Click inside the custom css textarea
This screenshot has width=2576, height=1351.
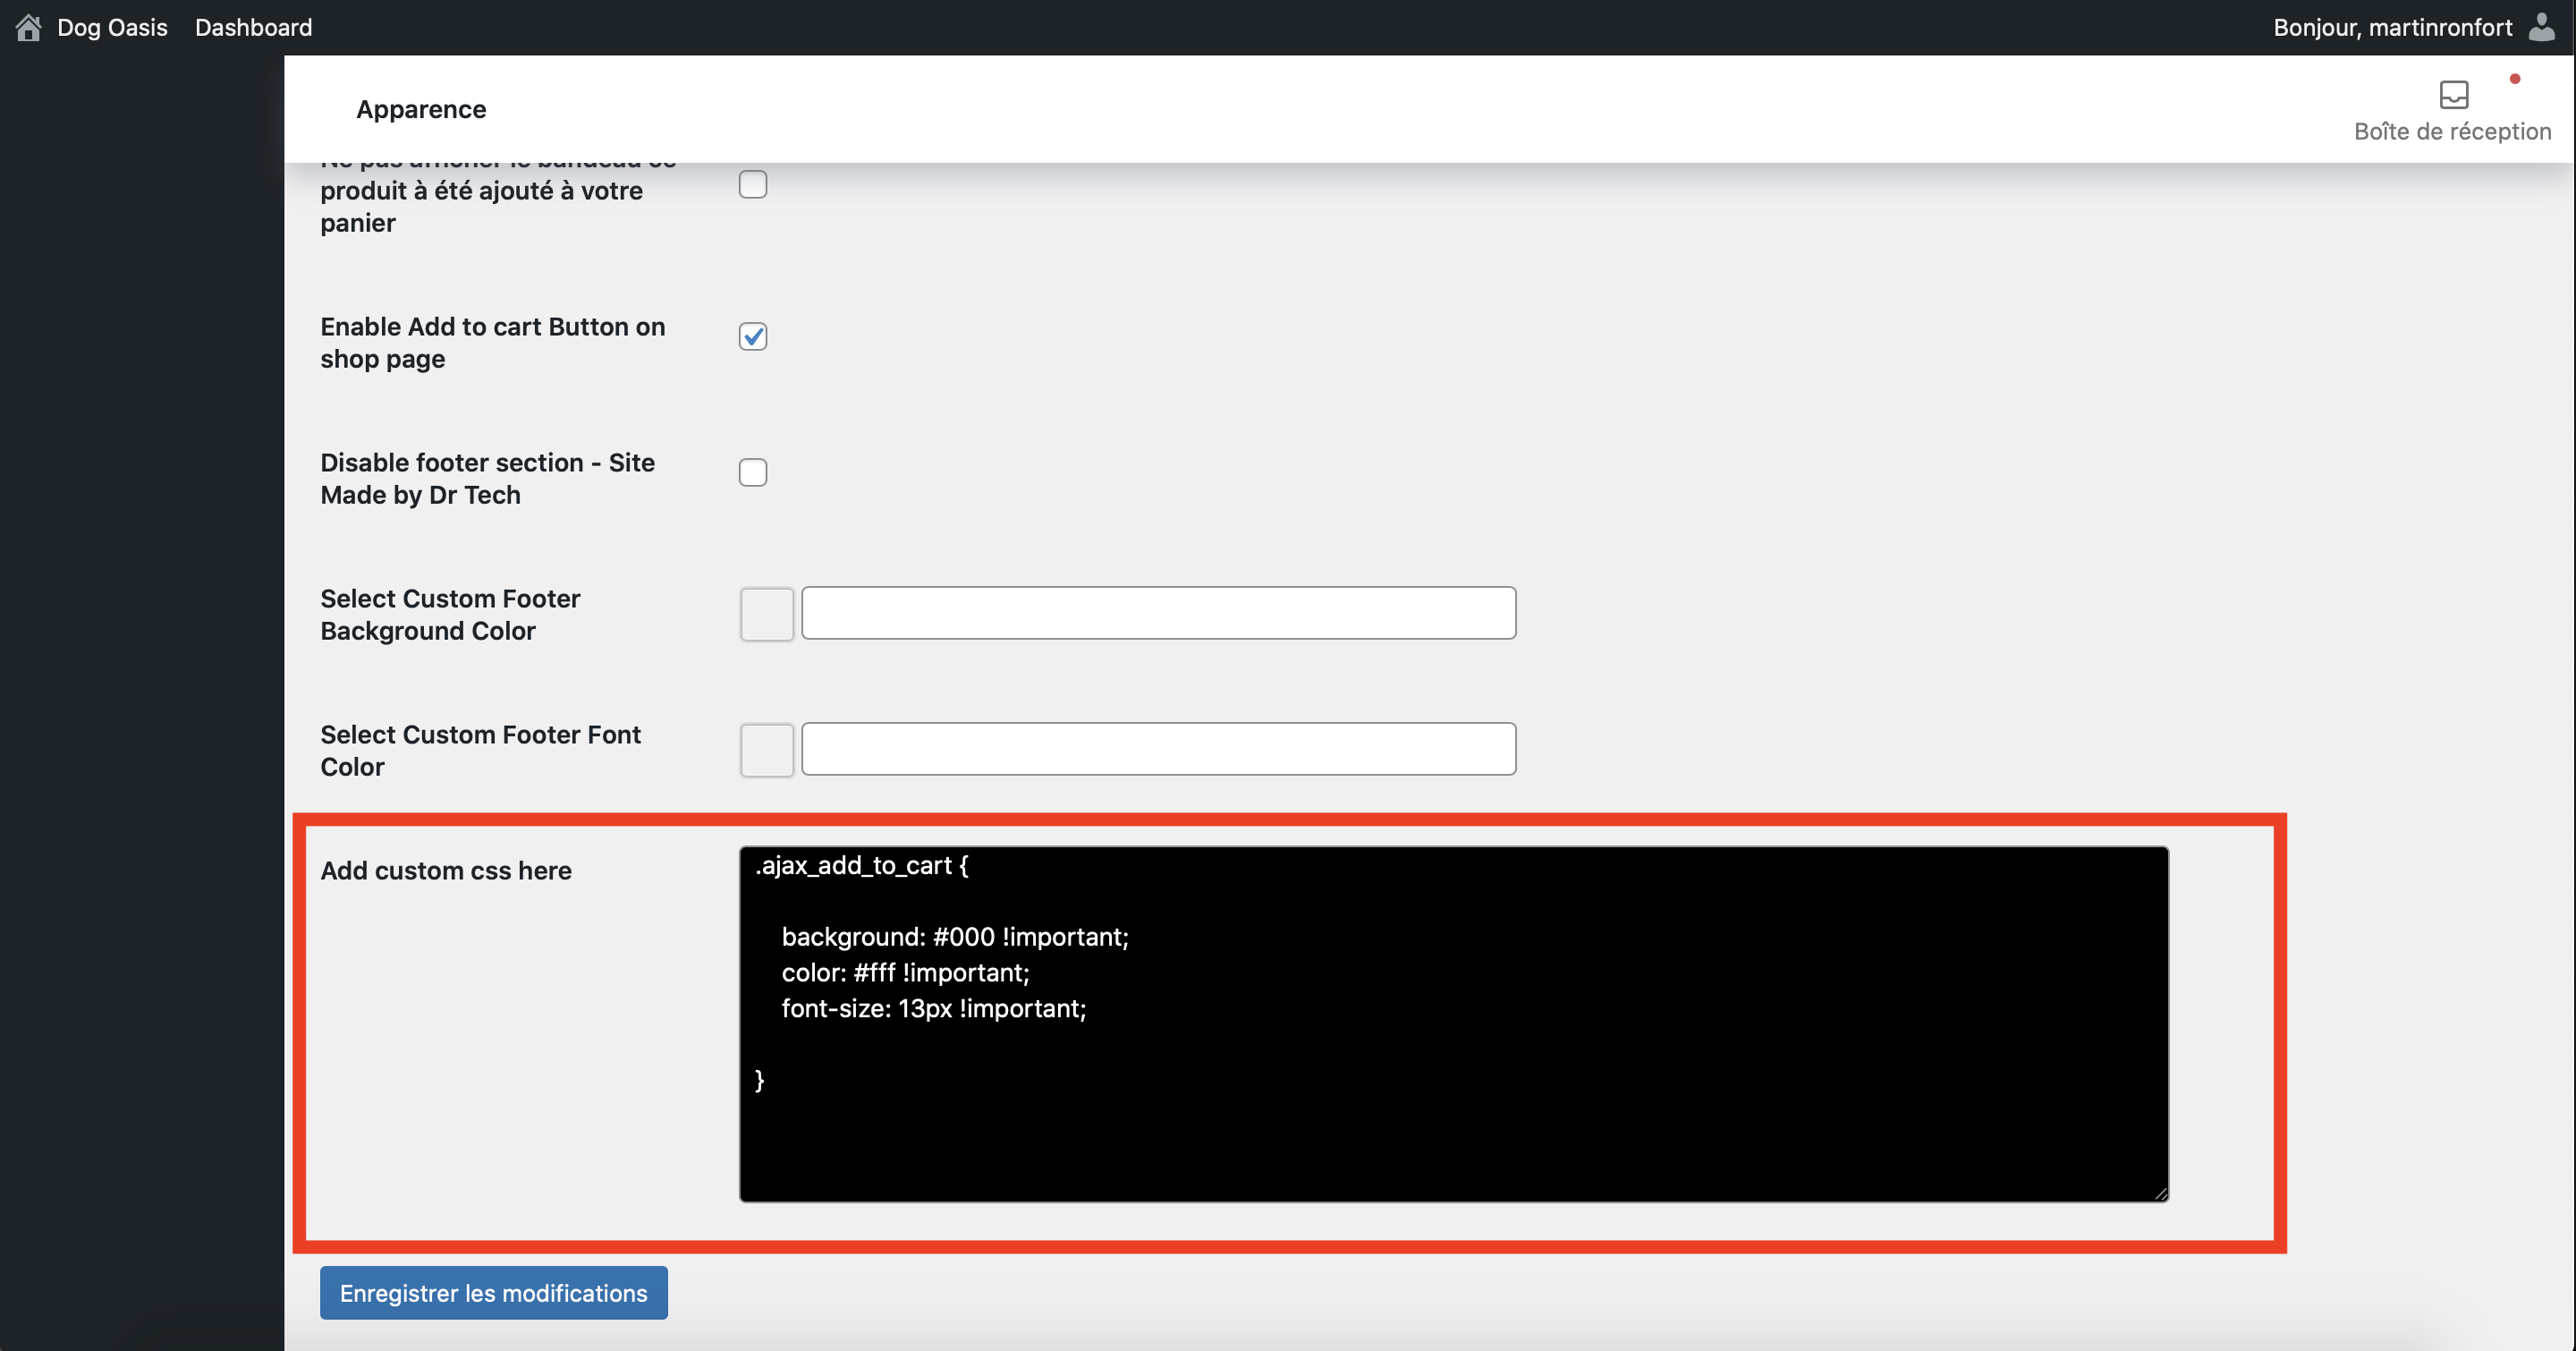[1453, 1024]
